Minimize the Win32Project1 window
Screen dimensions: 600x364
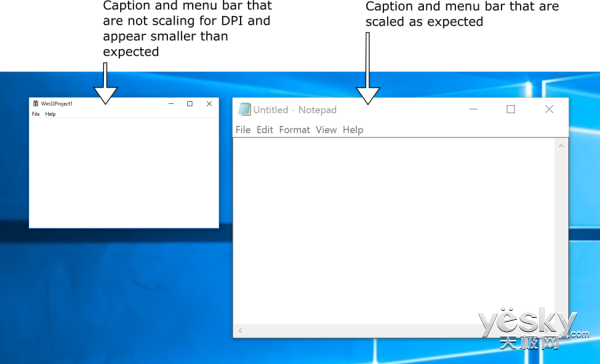pos(171,104)
